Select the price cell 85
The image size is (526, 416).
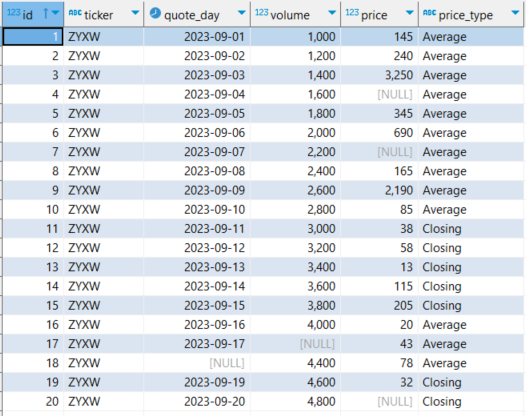point(379,209)
